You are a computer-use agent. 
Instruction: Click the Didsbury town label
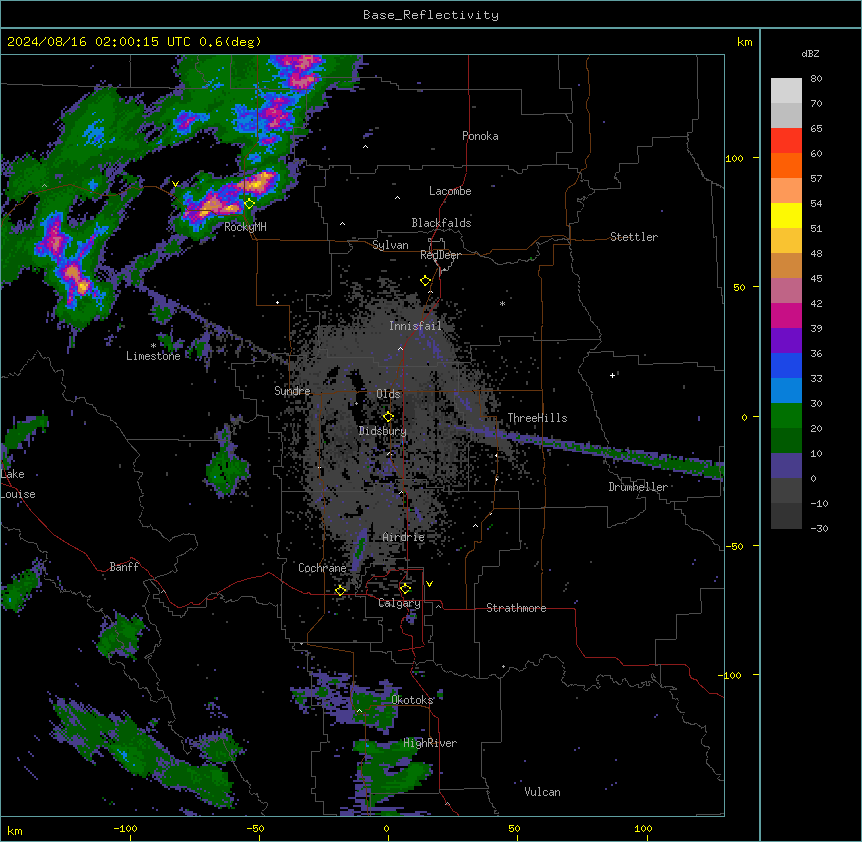coord(383,431)
